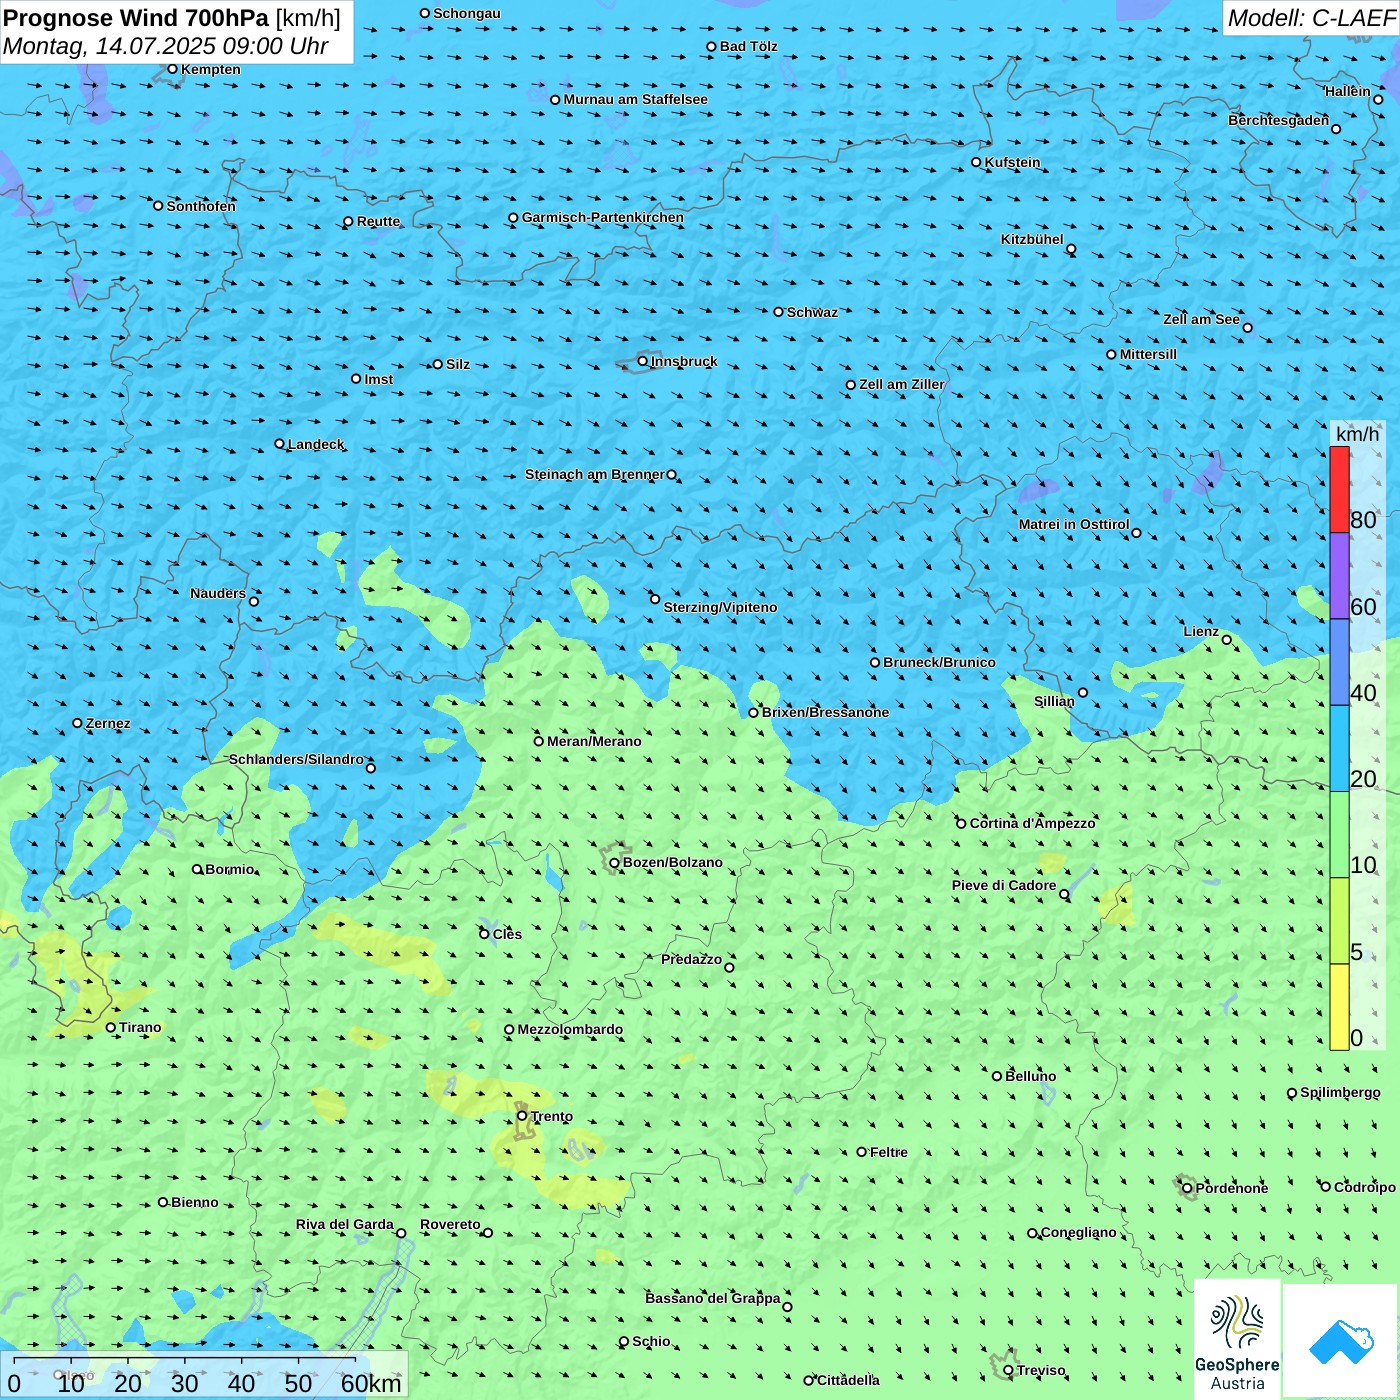Click the Zell am See marker
Viewport: 1400px width, 1400px height.
click(x=1247, y=327)
